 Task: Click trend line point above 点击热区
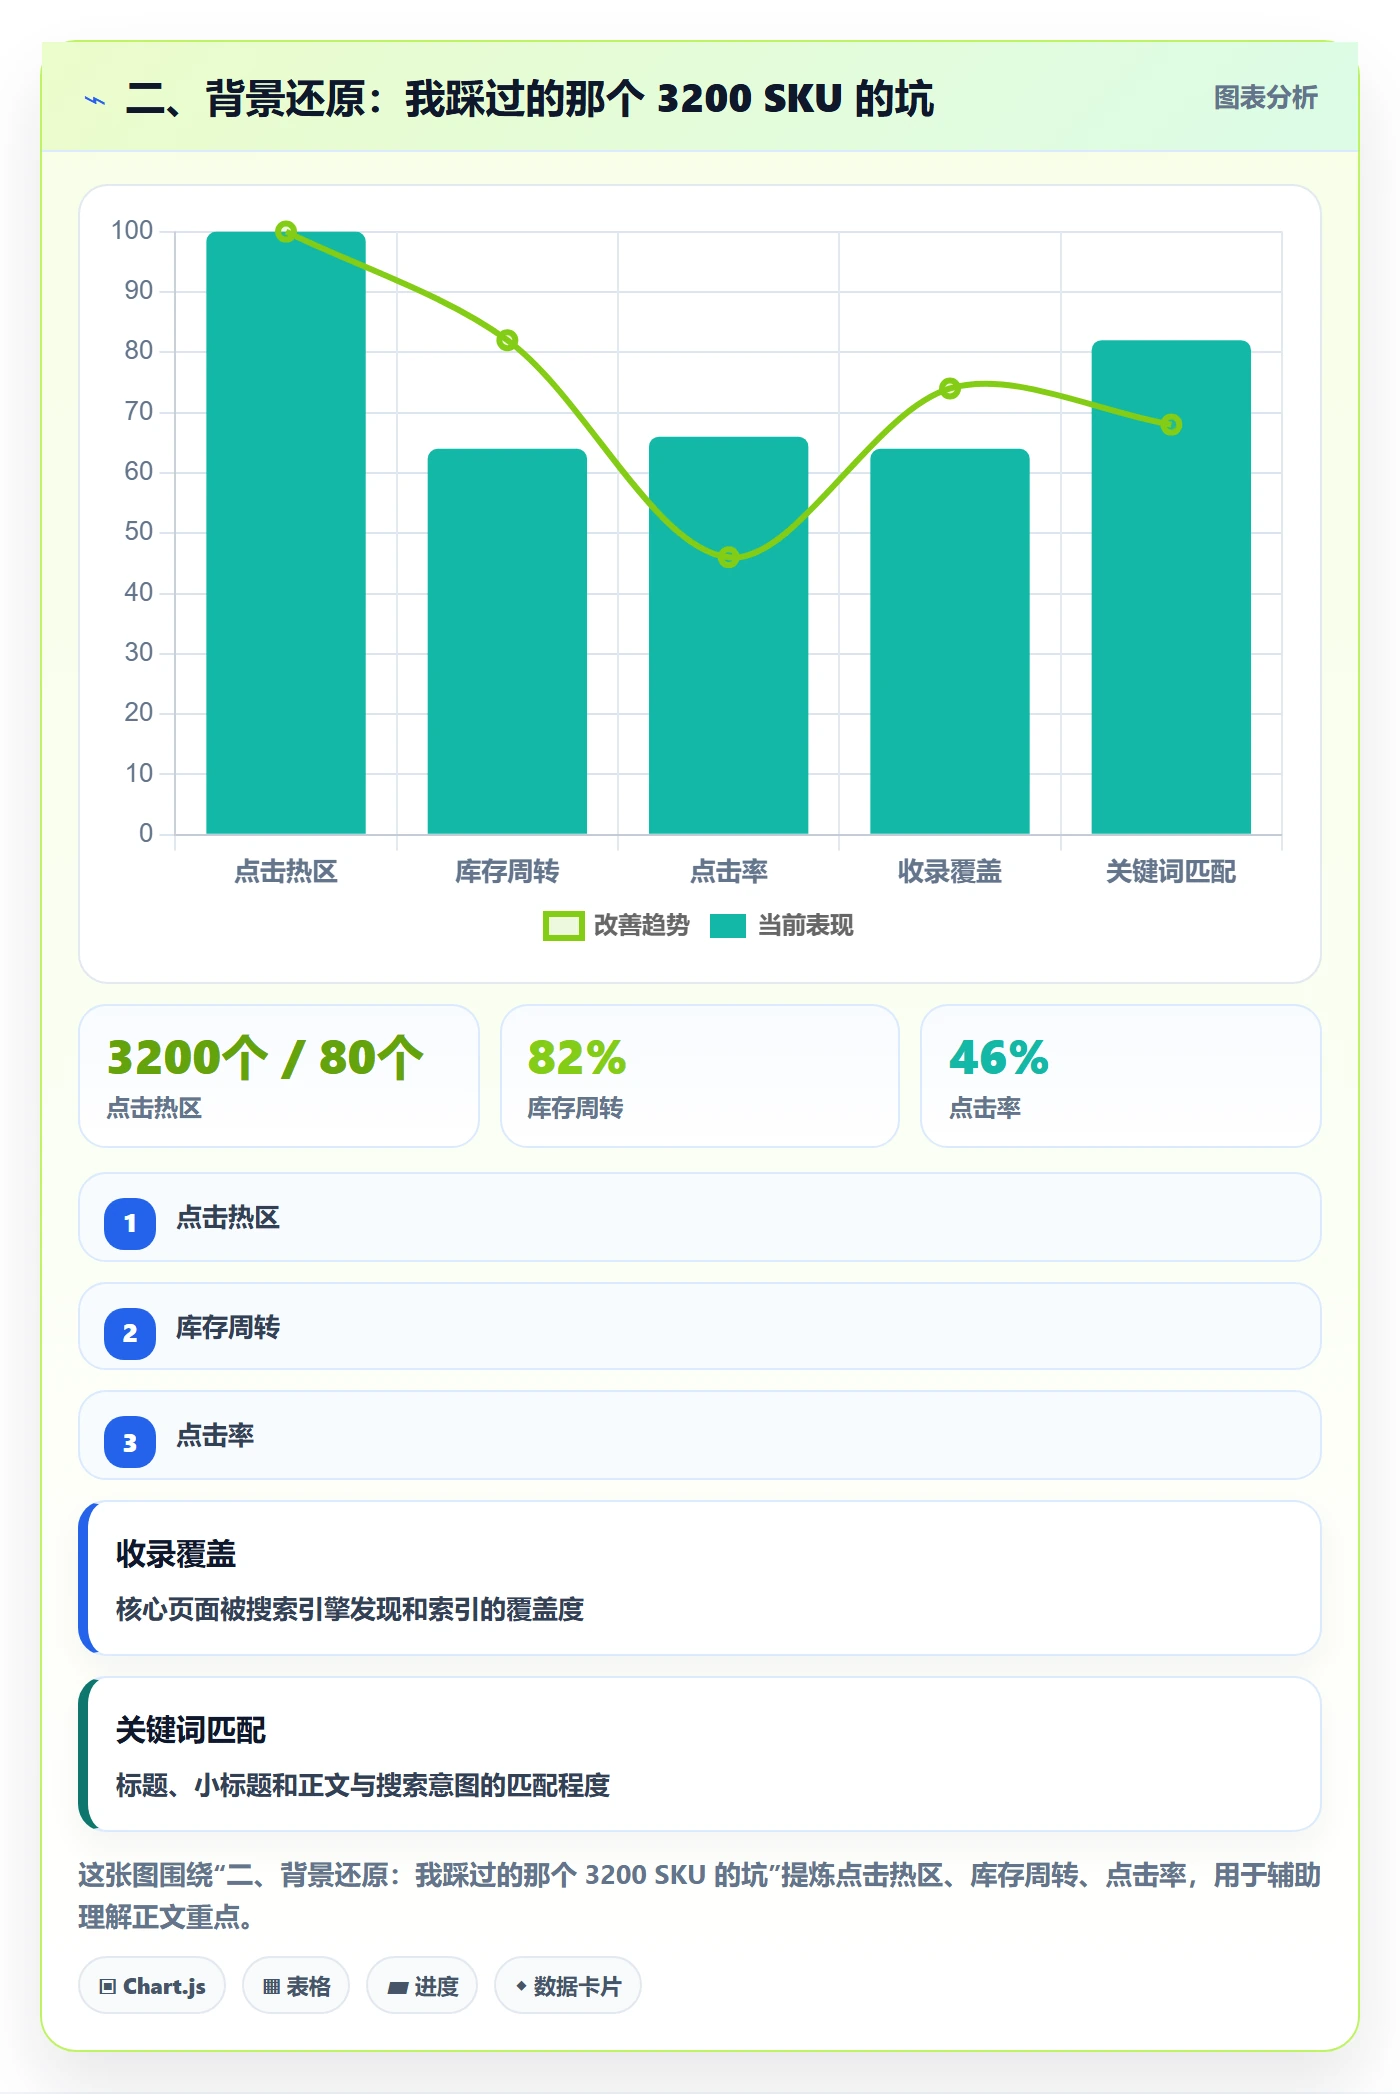tap(286, 232)
